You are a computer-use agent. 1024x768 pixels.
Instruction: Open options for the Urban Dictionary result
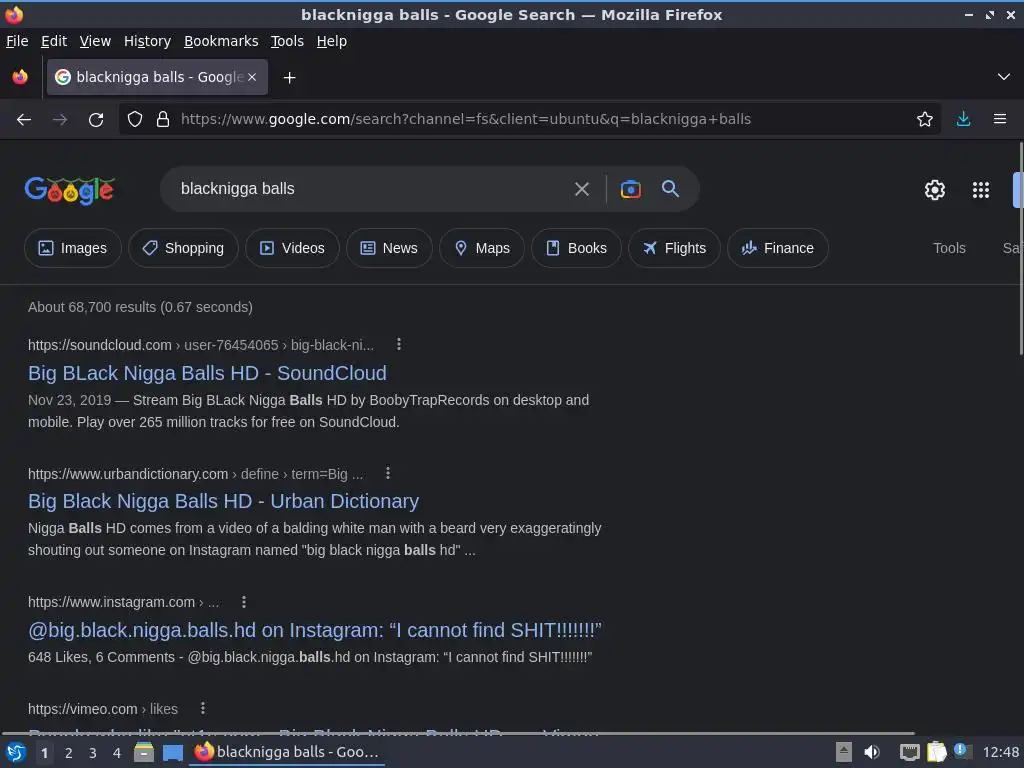pyautogui.click(x=388, y=473)
